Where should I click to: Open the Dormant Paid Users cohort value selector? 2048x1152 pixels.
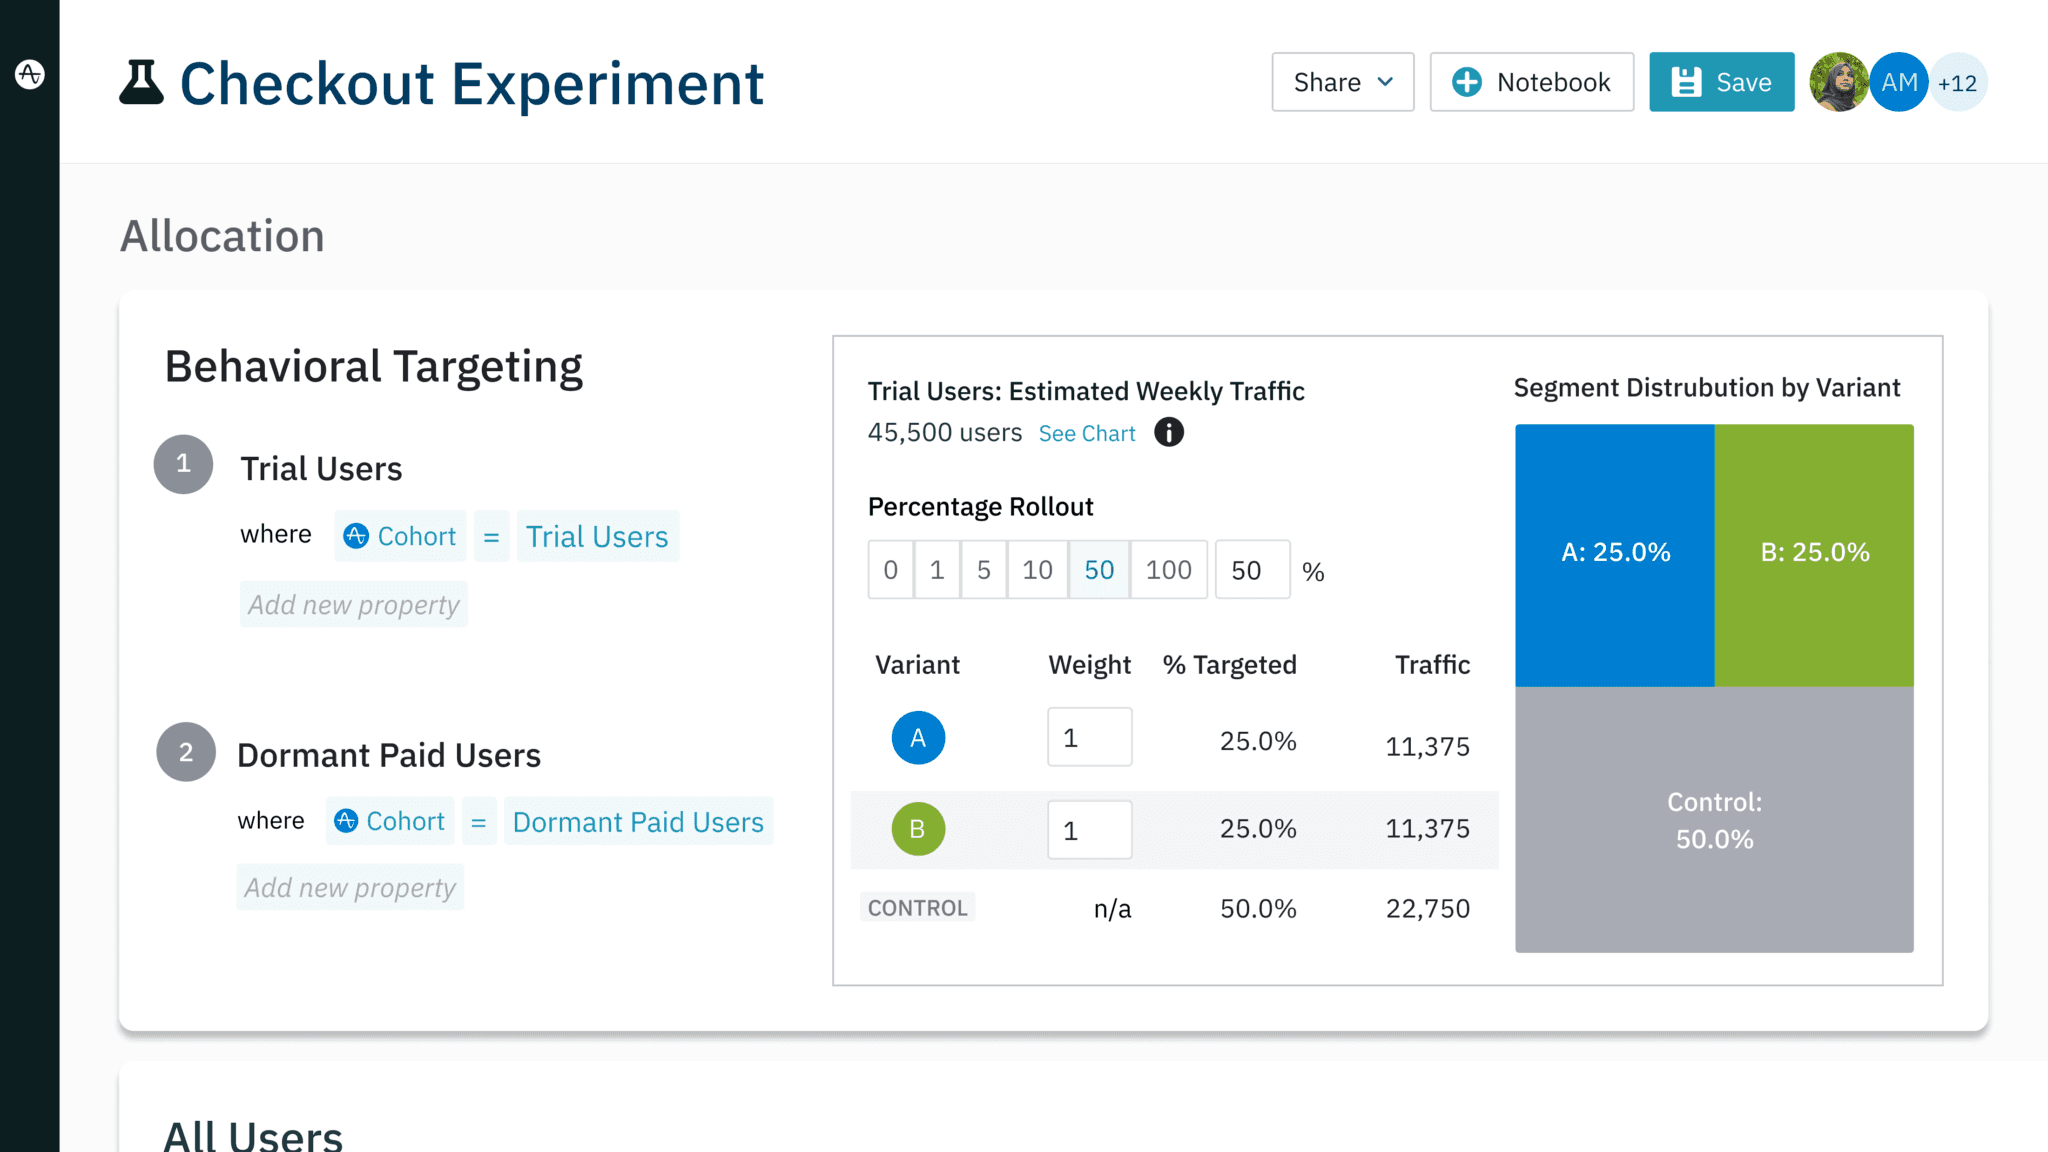[638, 821]
